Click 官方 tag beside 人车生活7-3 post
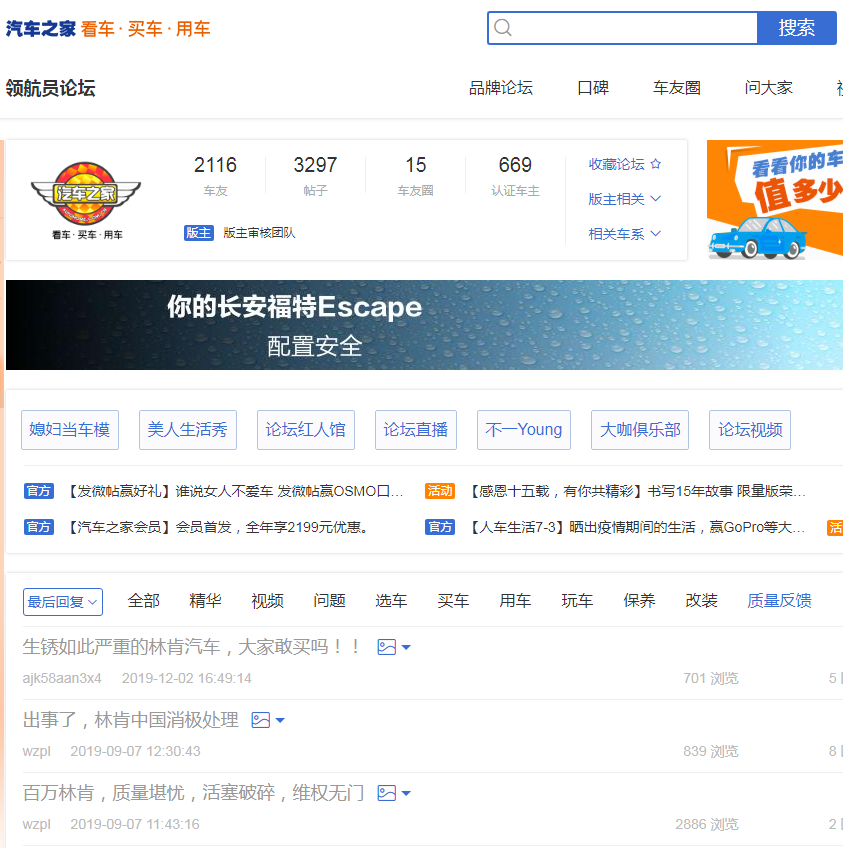The image size is (843, 848). (440, 527)
